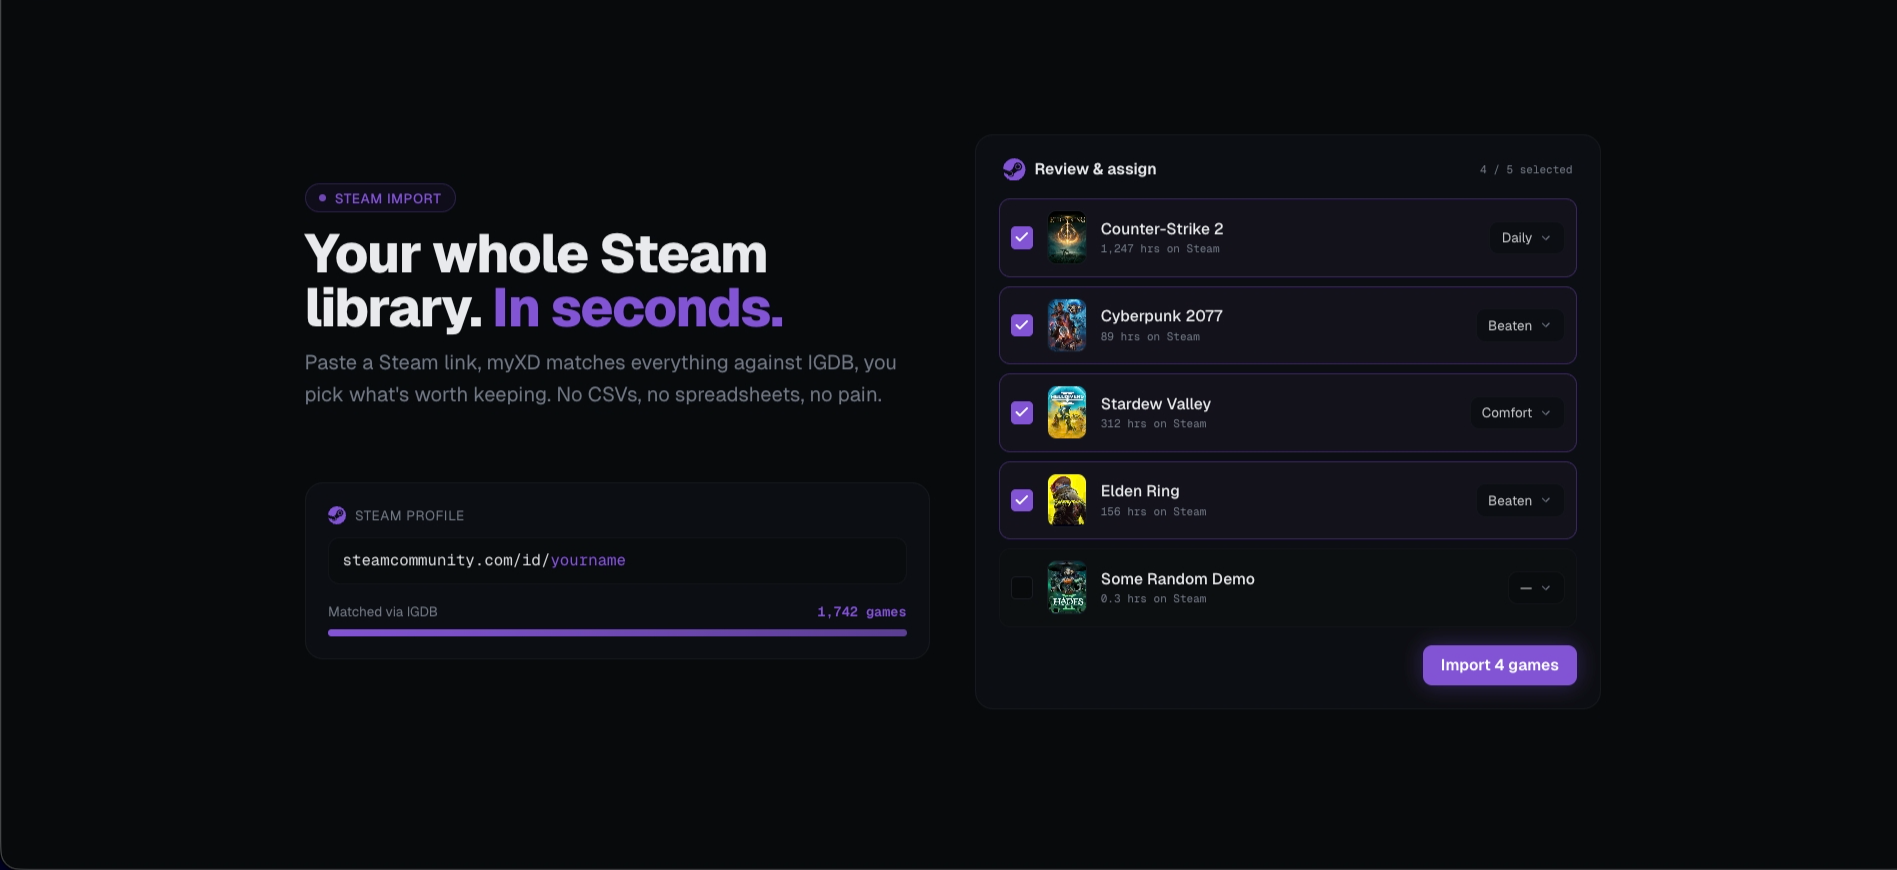Uncheck the Elden Ring checkbox

[1022, 500]
